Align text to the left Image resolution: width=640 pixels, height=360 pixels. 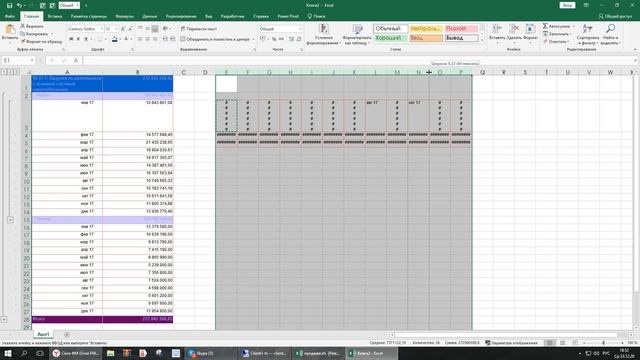[140, 39]
